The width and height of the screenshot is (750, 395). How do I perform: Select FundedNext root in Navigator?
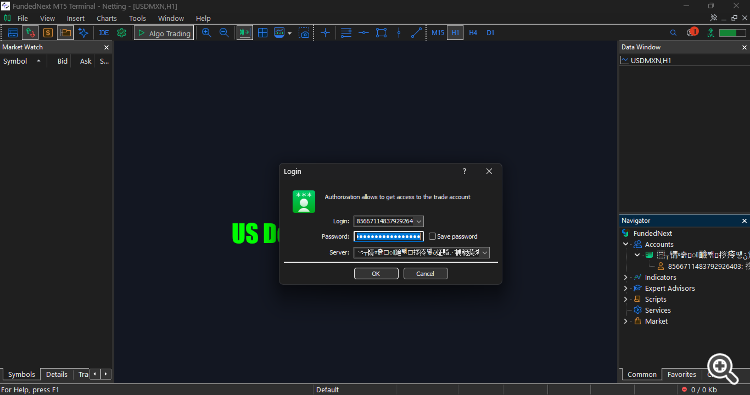coord(652,233)
